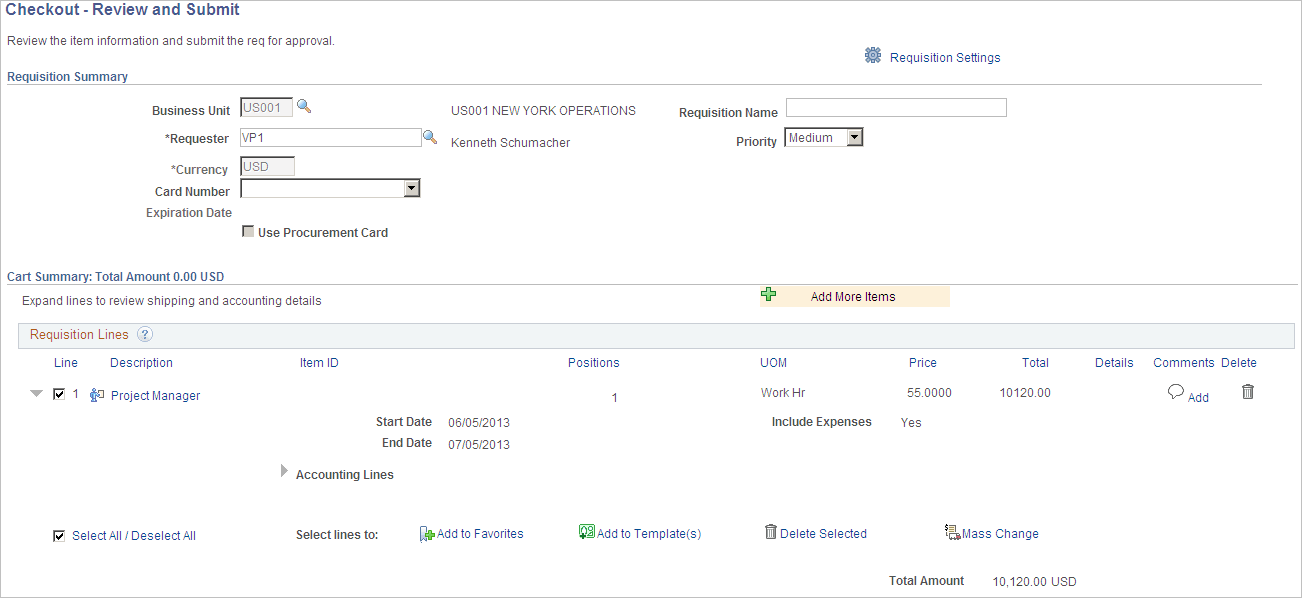
Task: Toggle the Select All / Deselect All checkbox
Action: [58, 534]
